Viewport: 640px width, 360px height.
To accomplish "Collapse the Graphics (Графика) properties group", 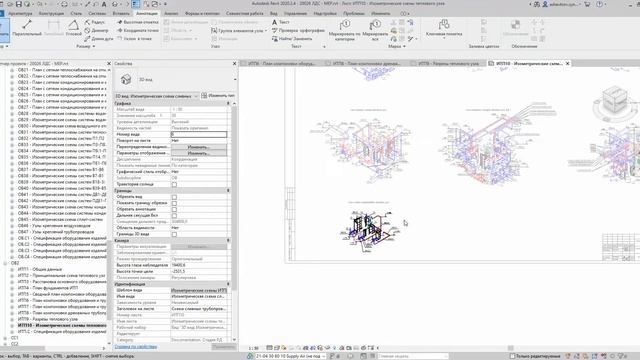I will [228, 104].
